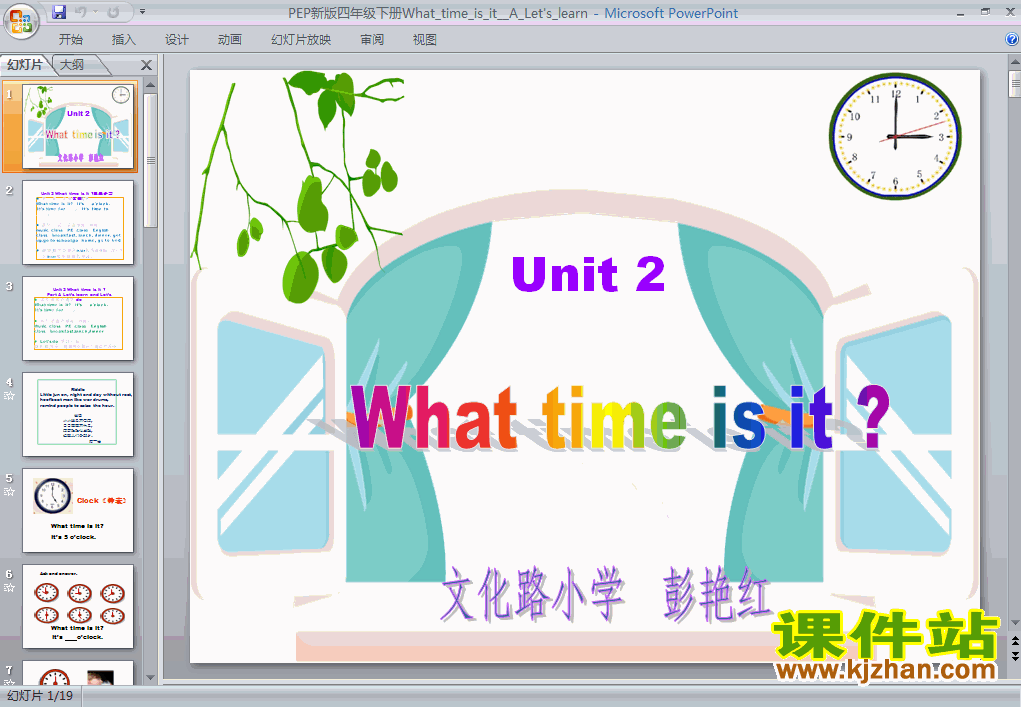Click the Undo arrow icon

click(x=81, y=12)
